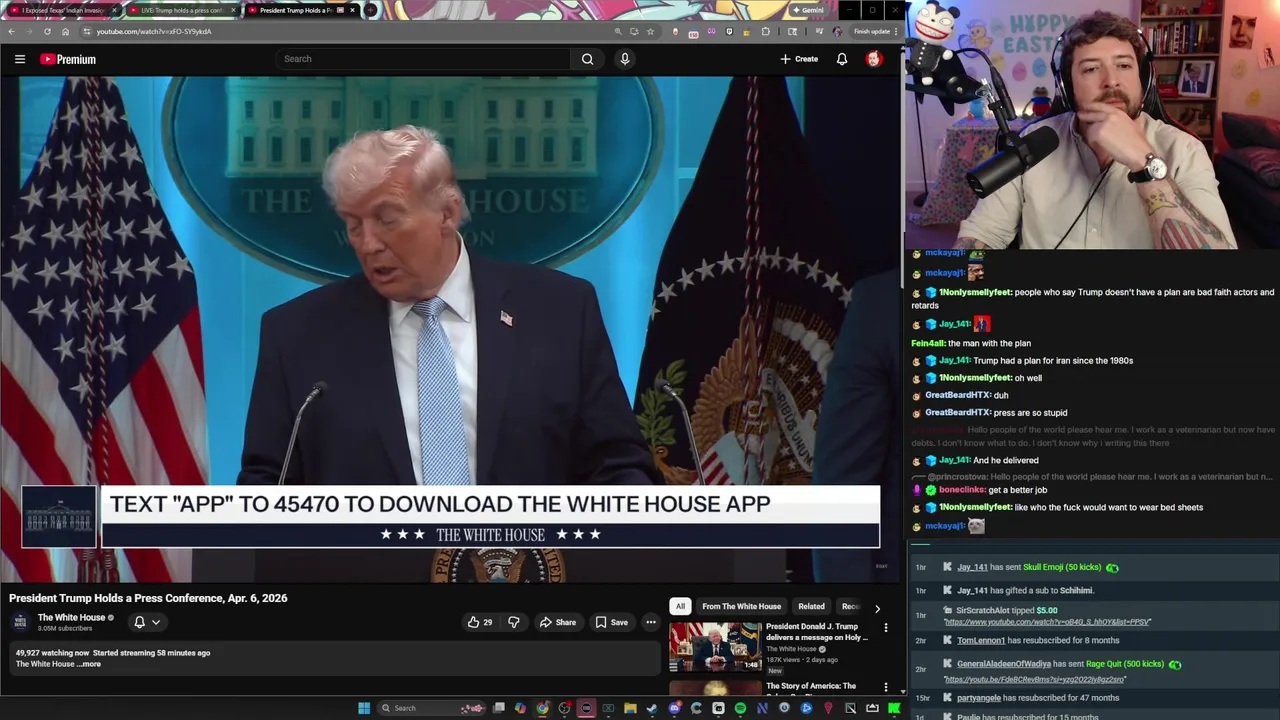Share the video
Viewport: 1280px width, 720px height.
(558, 622)
